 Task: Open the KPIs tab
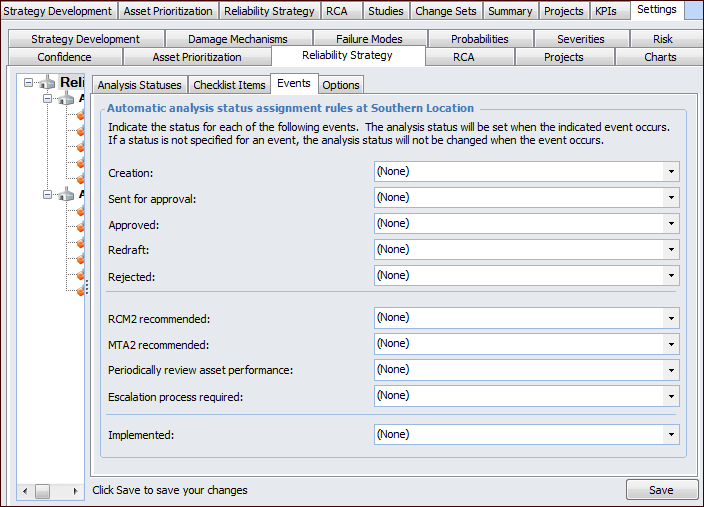click(605, 11)
